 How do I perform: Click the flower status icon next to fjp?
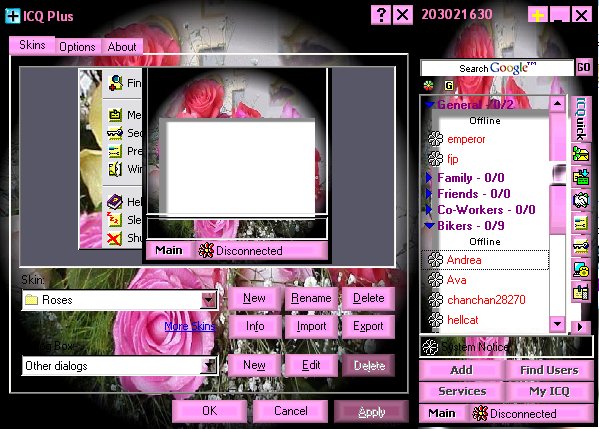[x=435, y=159]
